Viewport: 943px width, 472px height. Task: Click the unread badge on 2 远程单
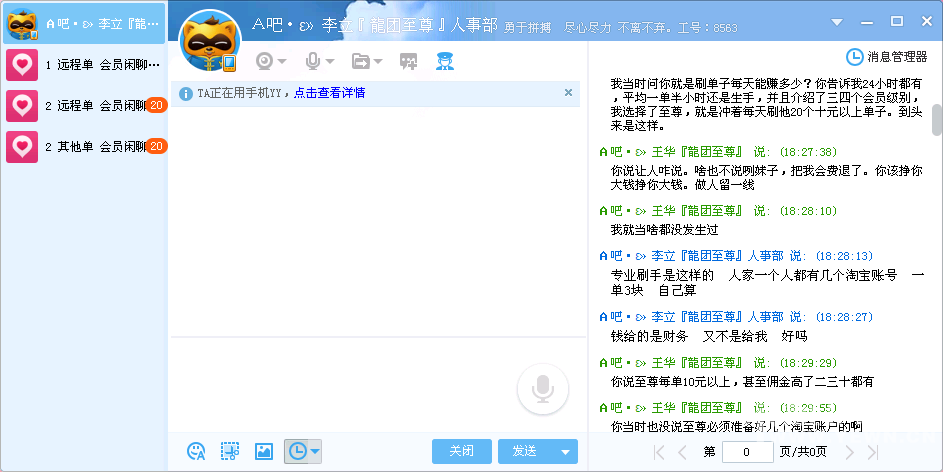point(156,105)
